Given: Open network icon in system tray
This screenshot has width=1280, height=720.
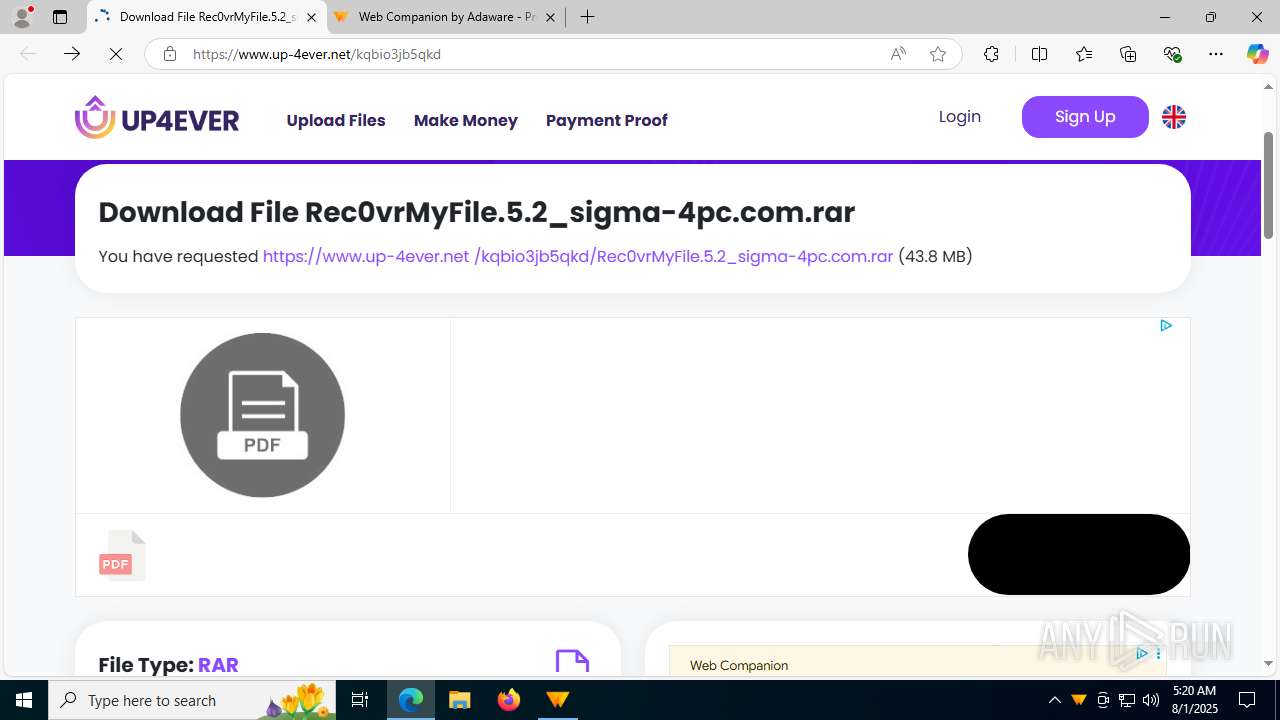Looking at the screenshot, I should pyautogui.click(x=1127, y=700).
